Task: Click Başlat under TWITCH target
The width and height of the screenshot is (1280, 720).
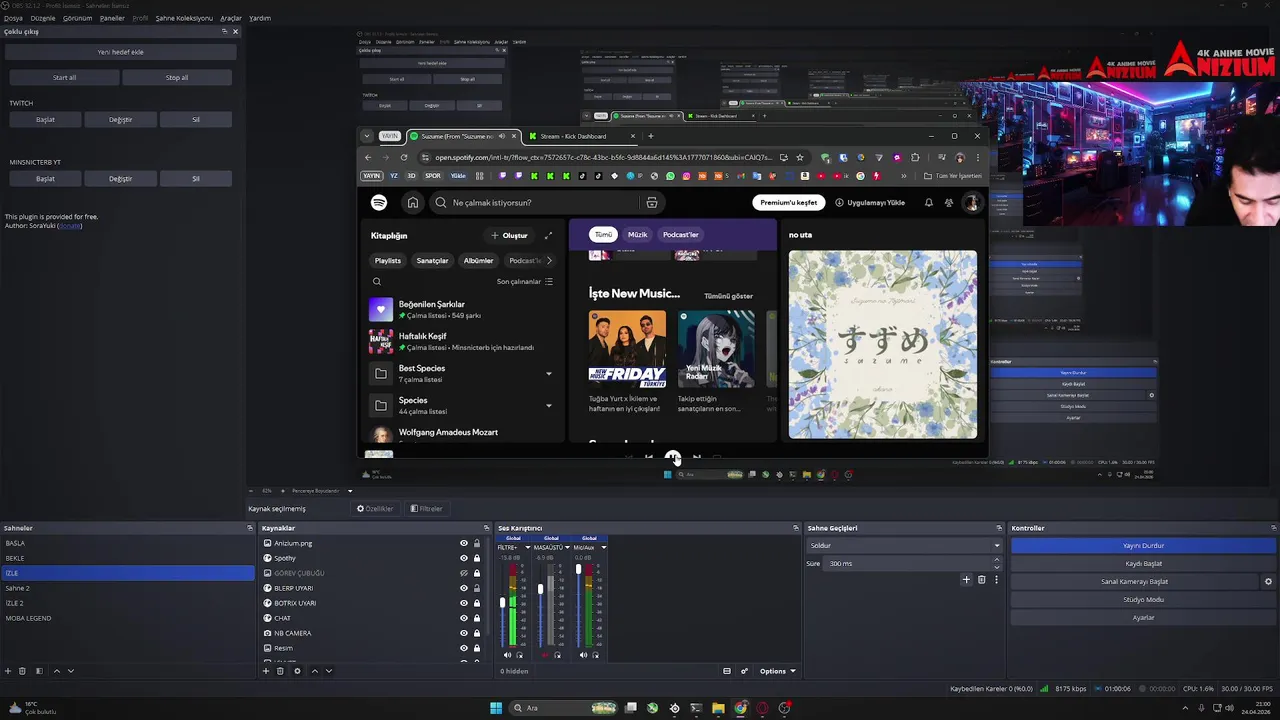Action: click(45, 119)
